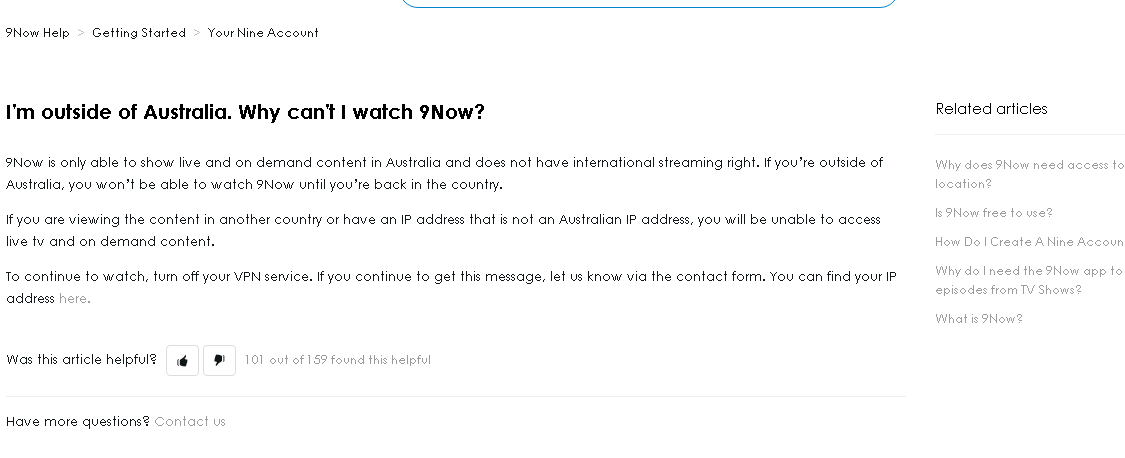Click the 'Was this article helpful?' label
1125x458 pixels.
click(81, 360)
